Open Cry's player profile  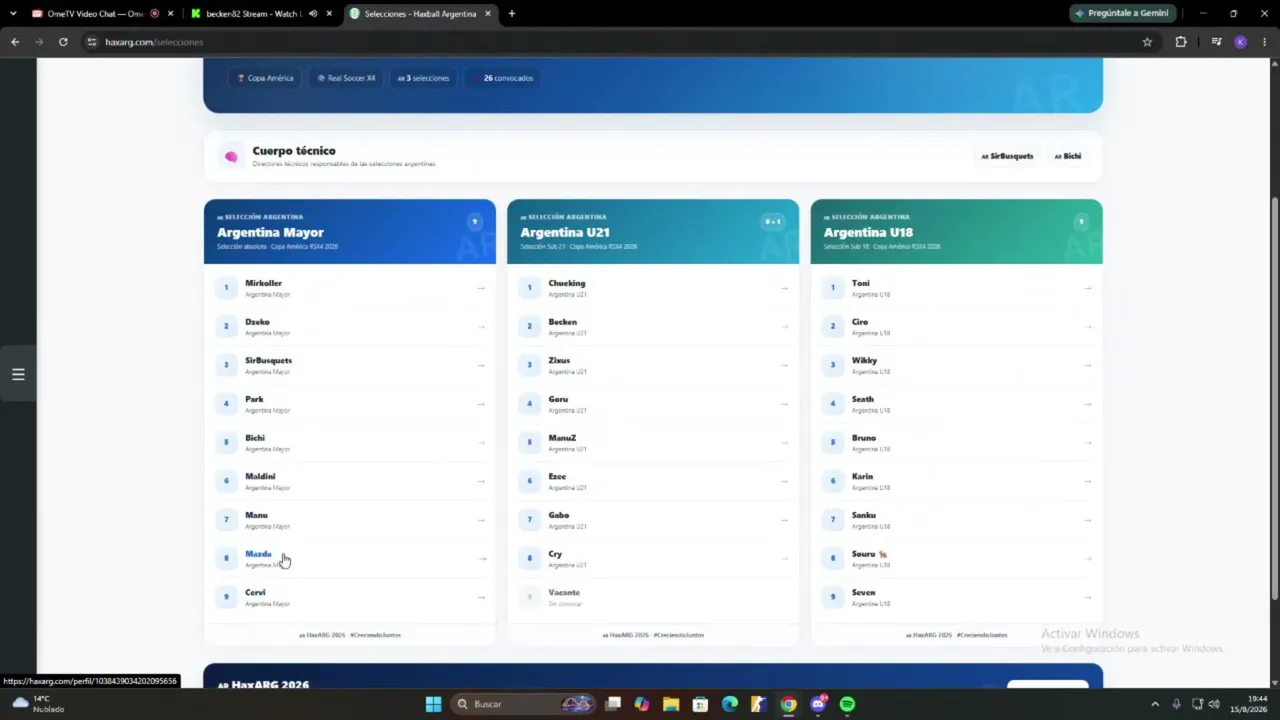(653, 559)
